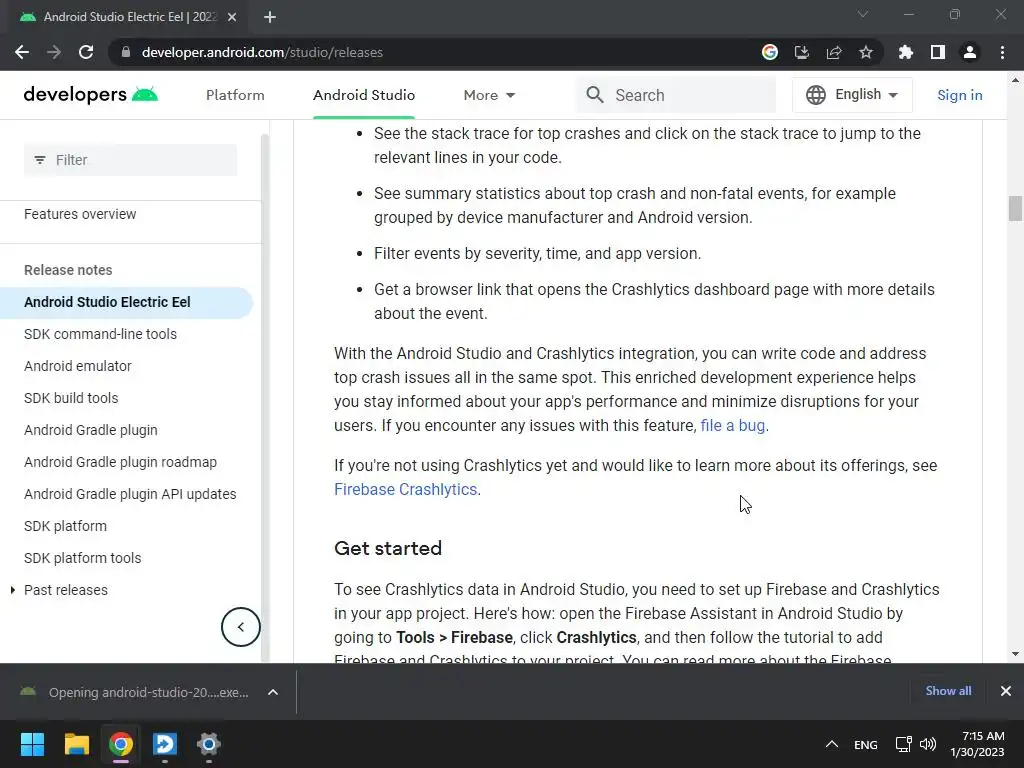
Task: Open Chrome extensions puzzle icon
Action: coord(905,52)
